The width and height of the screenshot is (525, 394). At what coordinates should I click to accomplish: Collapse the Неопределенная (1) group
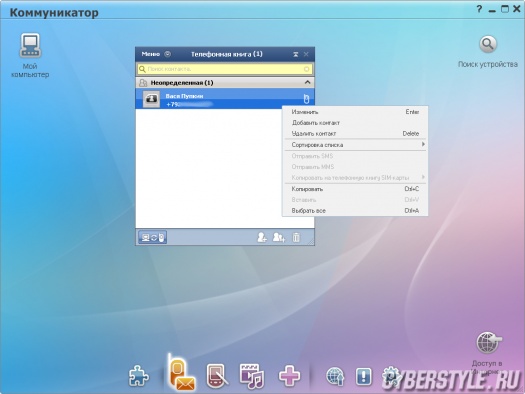(x=307, y=82)
